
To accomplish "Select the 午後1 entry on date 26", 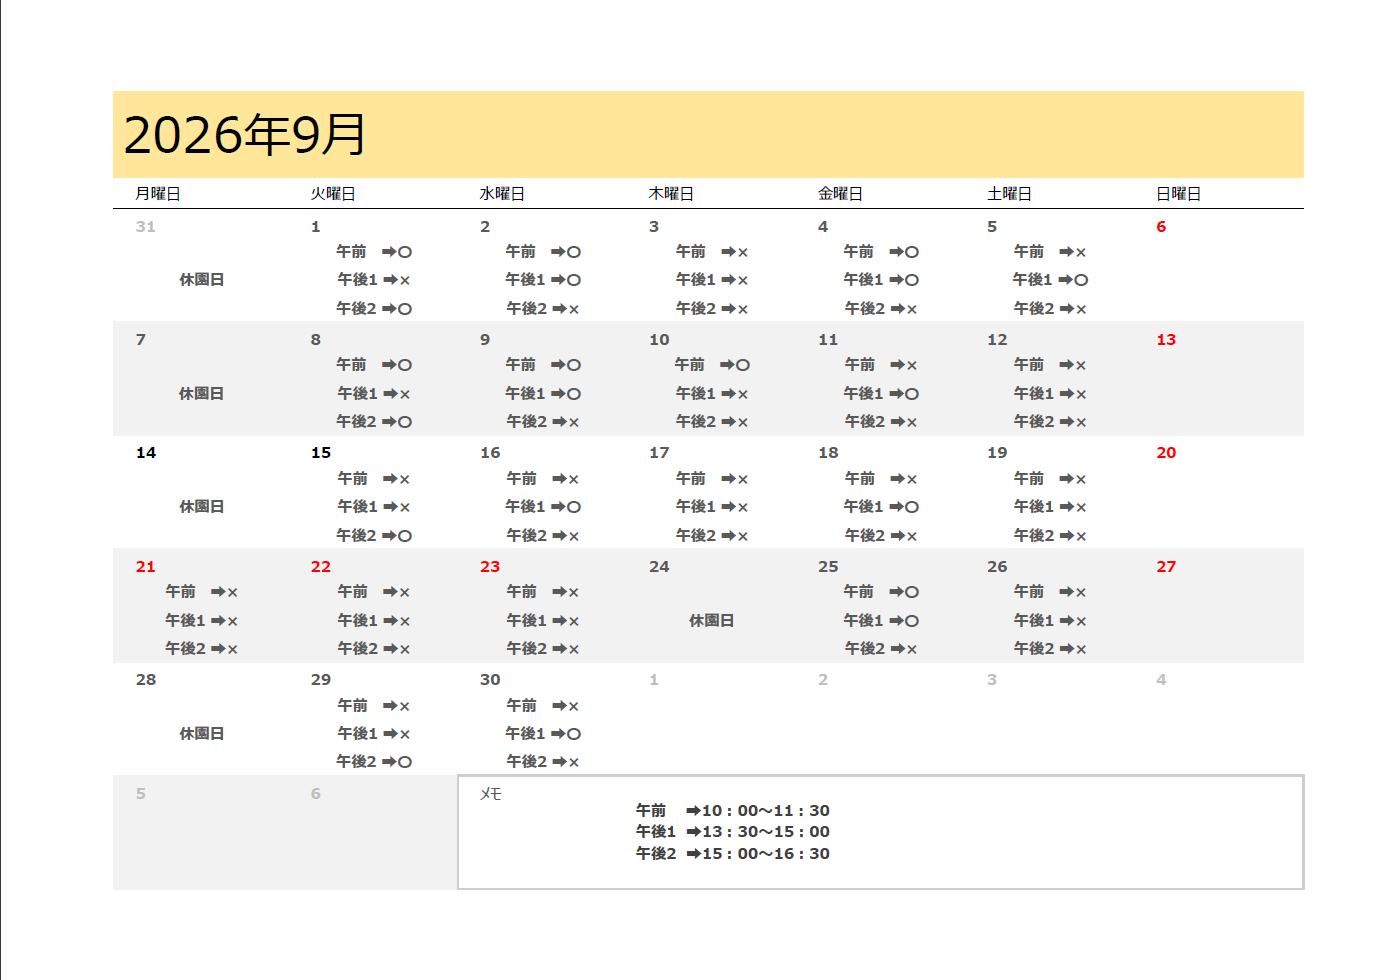I will 1050,621.
